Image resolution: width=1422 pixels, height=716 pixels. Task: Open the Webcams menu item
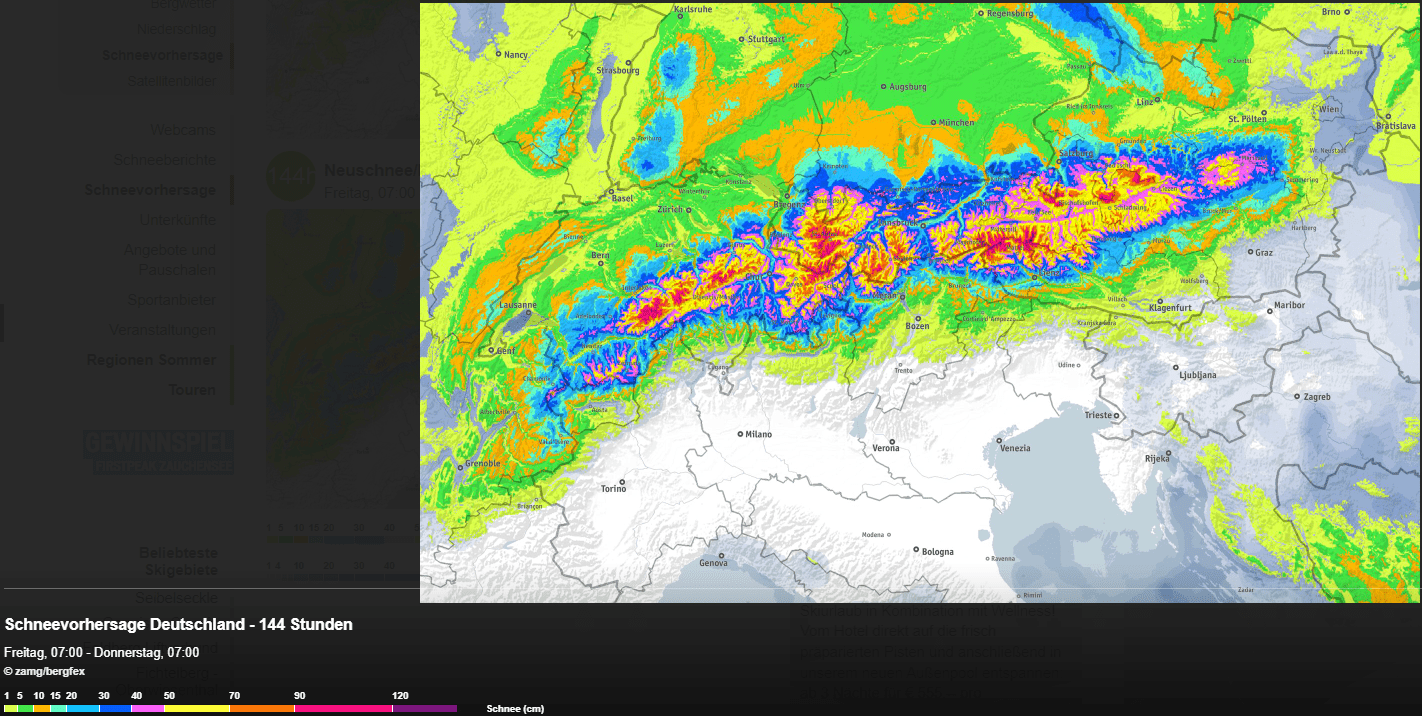[182, 130]
